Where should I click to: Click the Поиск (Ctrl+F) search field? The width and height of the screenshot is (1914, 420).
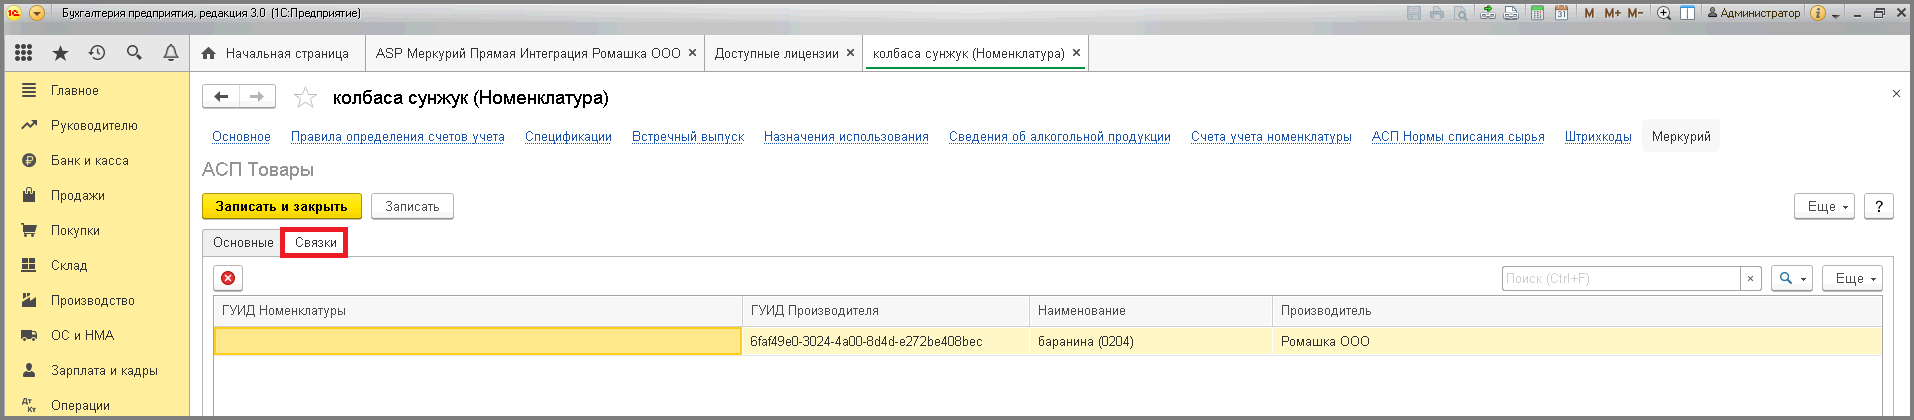1620,278
